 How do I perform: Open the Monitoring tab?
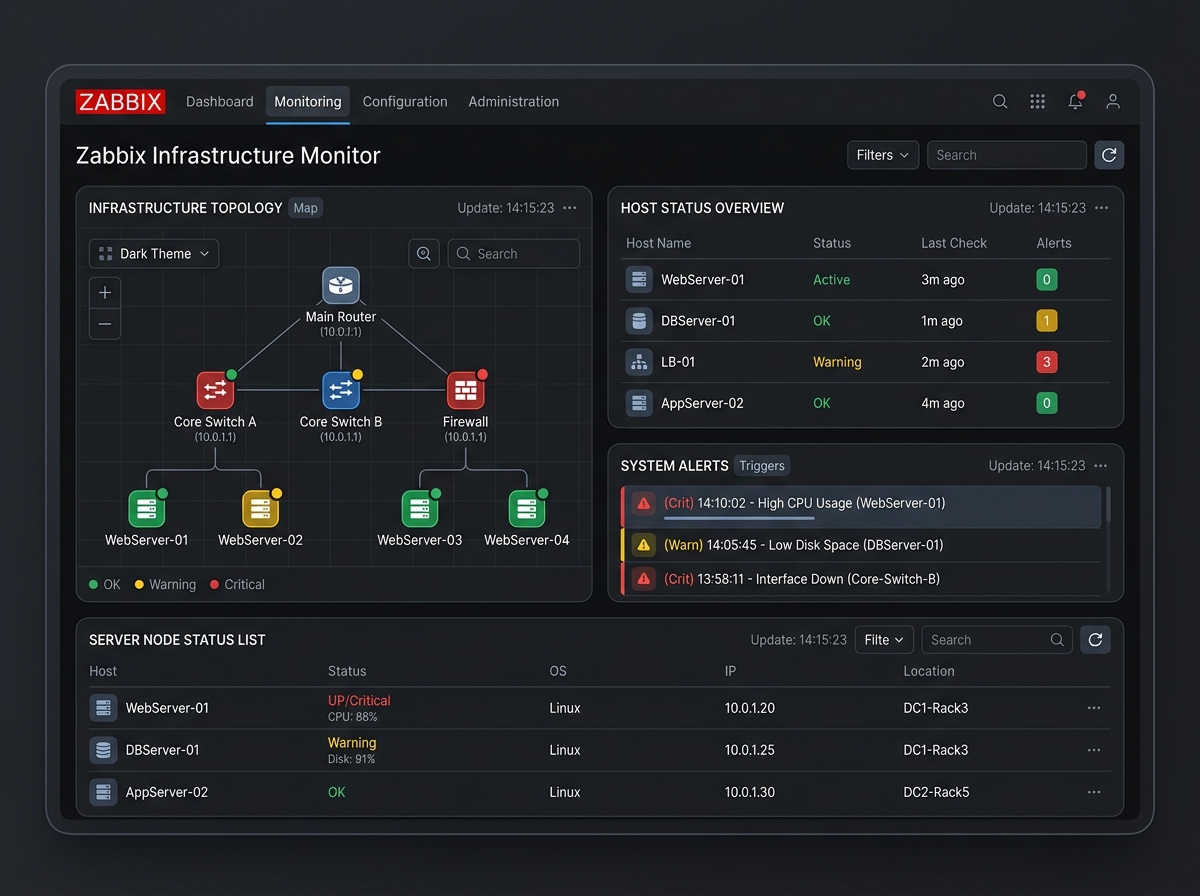(308, 102)
